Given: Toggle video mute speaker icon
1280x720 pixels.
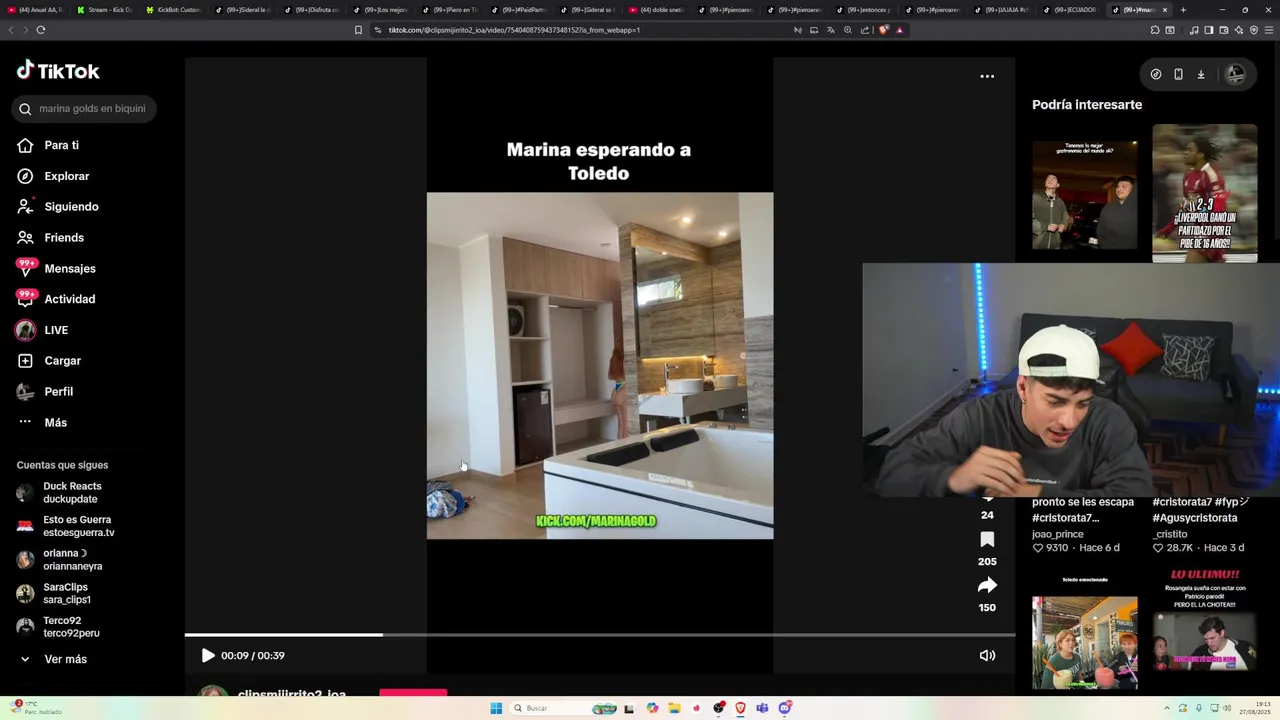Looking at the screenshot, I should point(987,655).
